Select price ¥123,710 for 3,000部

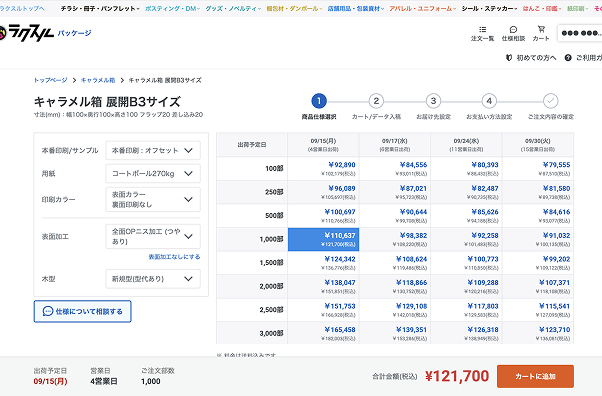coord(538,333)
